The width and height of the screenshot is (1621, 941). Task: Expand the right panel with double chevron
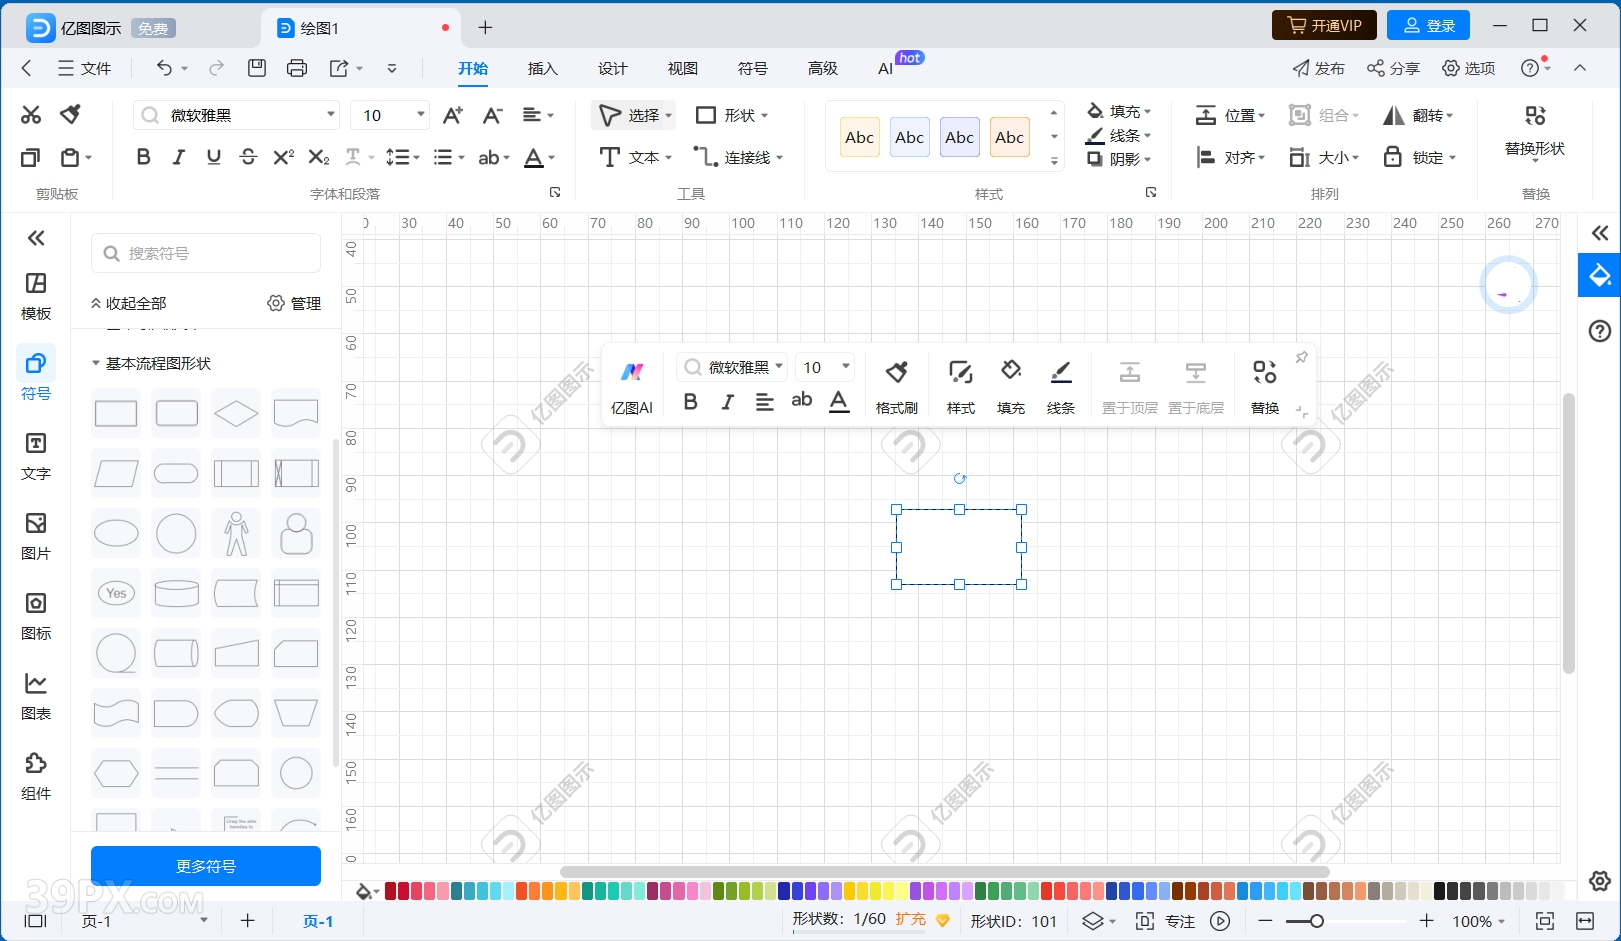(x=1600, y=234)
